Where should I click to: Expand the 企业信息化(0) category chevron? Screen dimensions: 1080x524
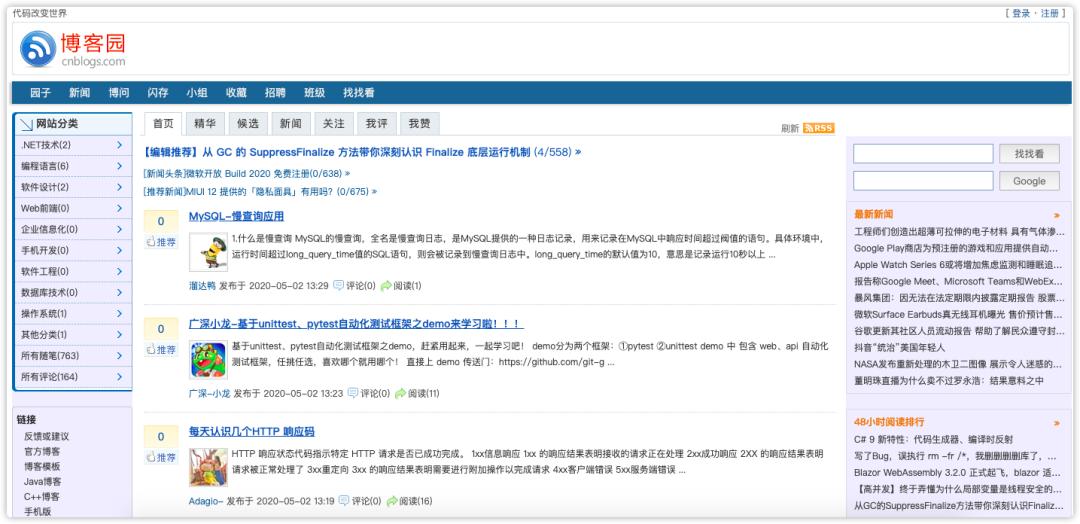coord(119,229)
